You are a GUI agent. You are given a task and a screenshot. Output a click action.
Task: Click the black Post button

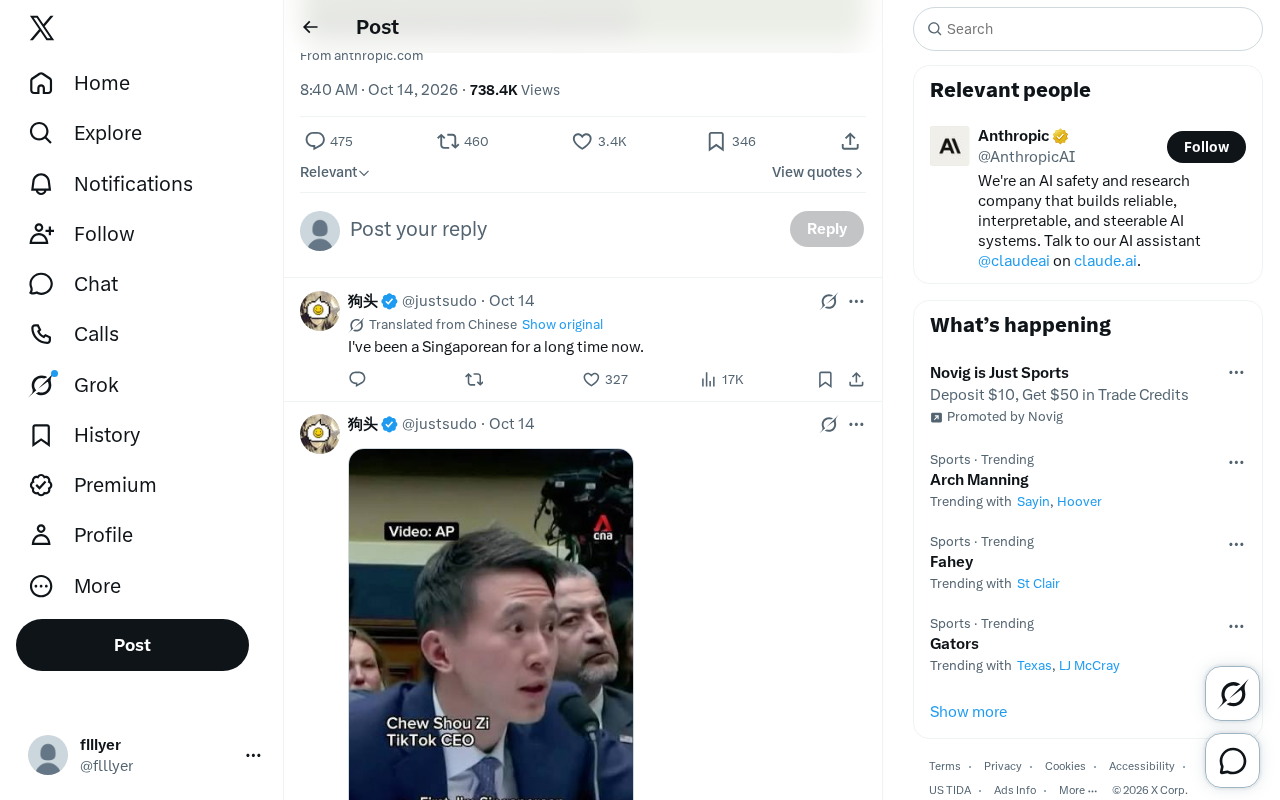click(132, 645)
